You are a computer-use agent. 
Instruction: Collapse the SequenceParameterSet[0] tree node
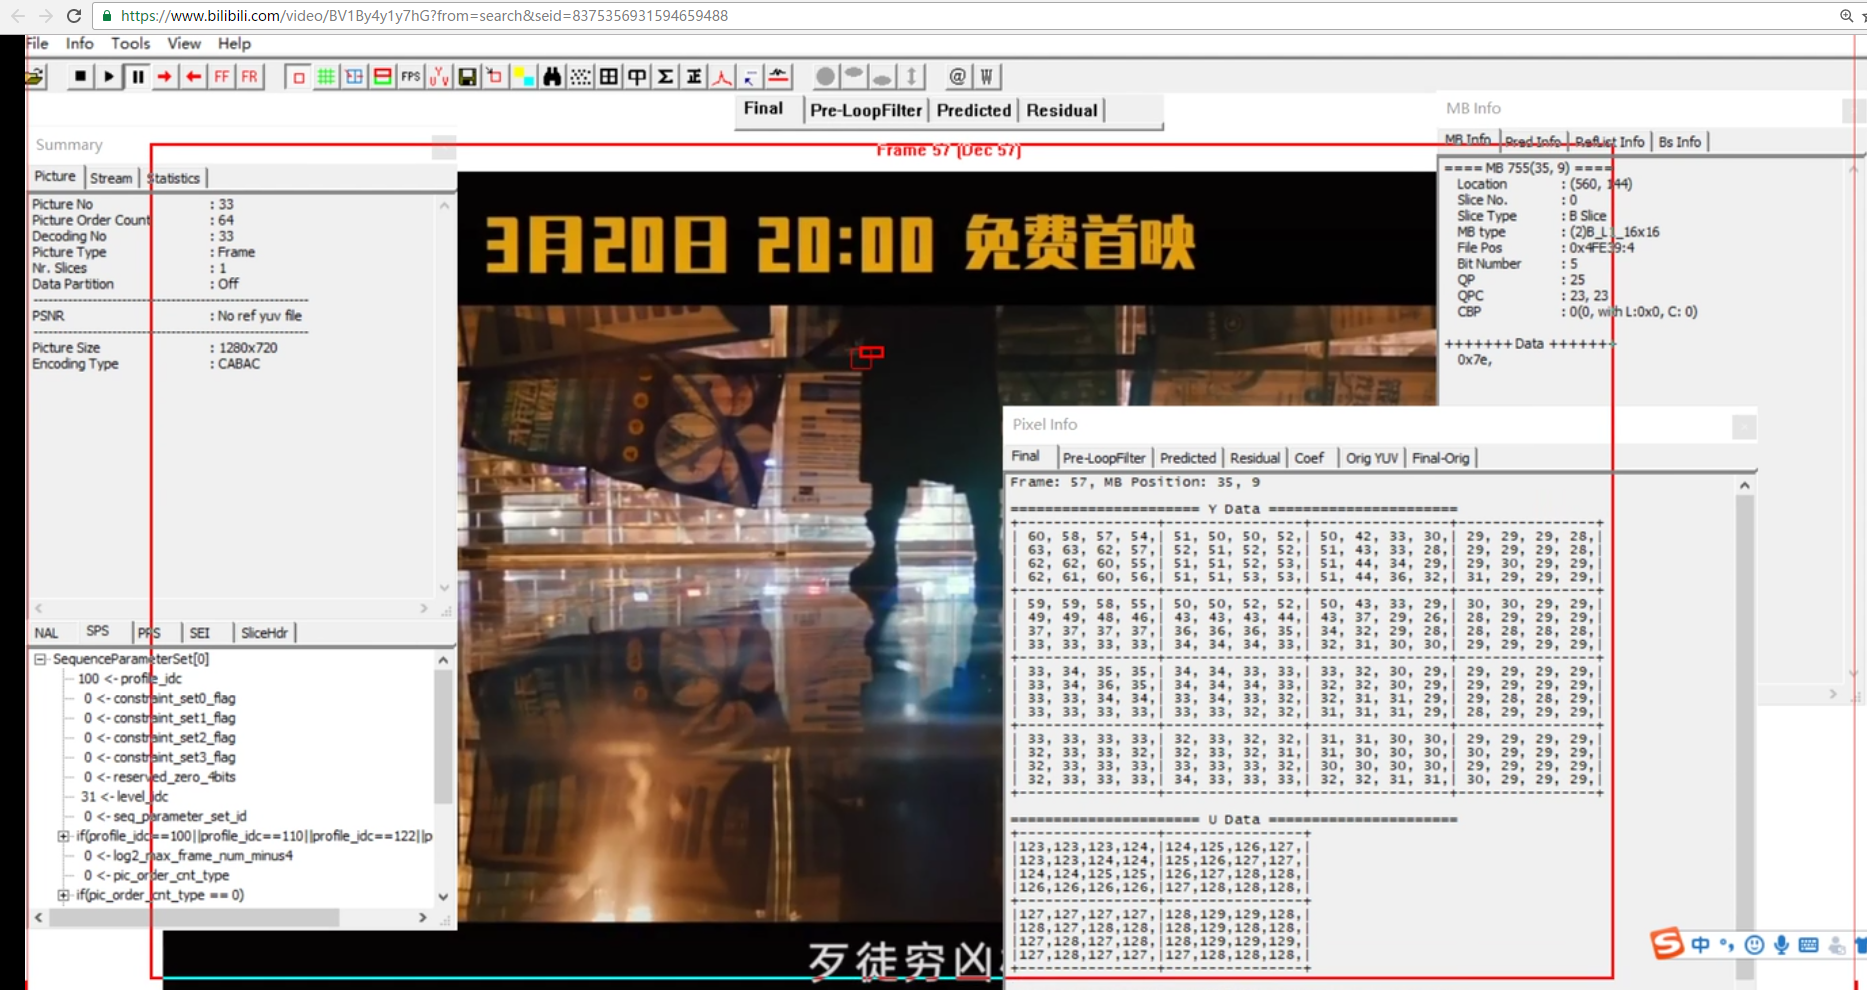coord(41,659)
